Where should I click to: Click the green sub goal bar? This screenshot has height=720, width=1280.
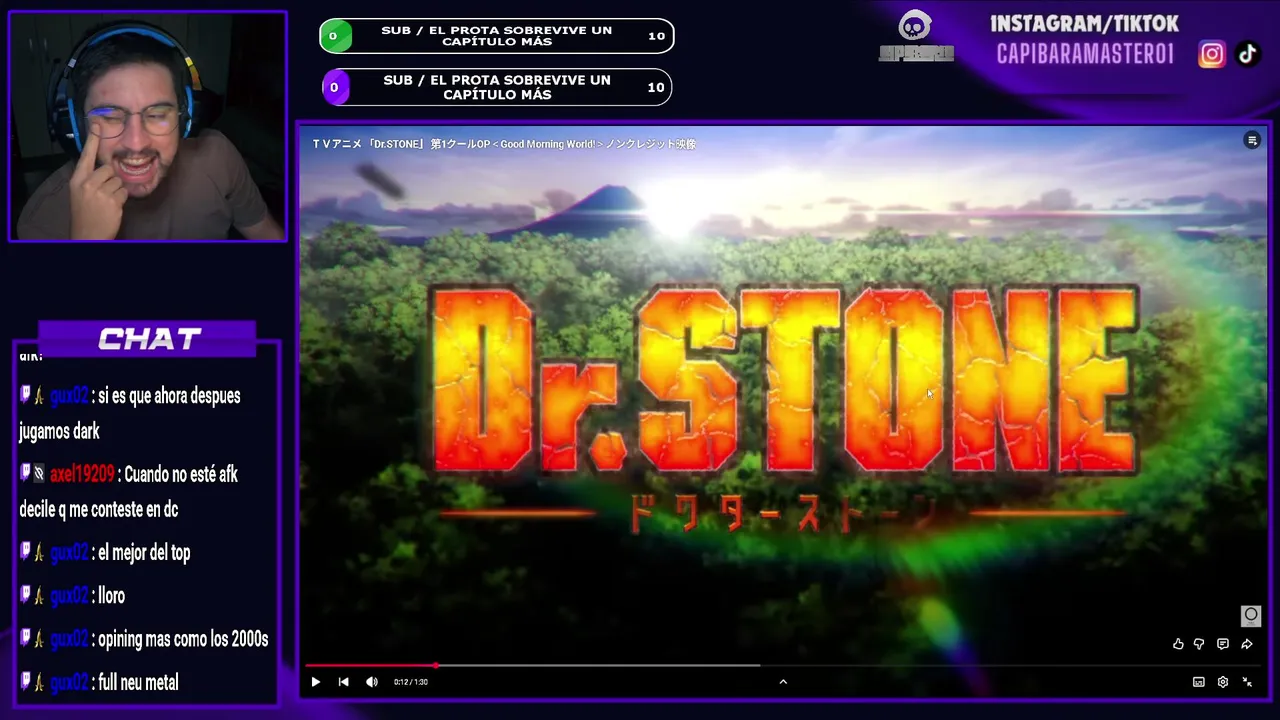[x=496, y=36]
